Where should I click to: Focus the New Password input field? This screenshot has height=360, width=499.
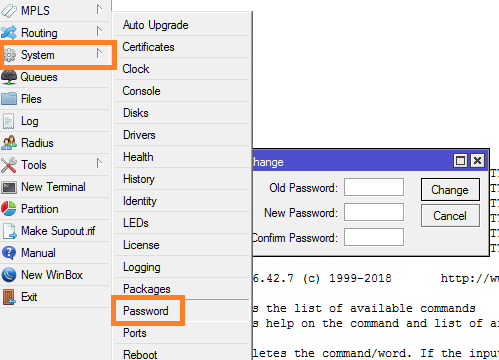click(x=374, y=212)
